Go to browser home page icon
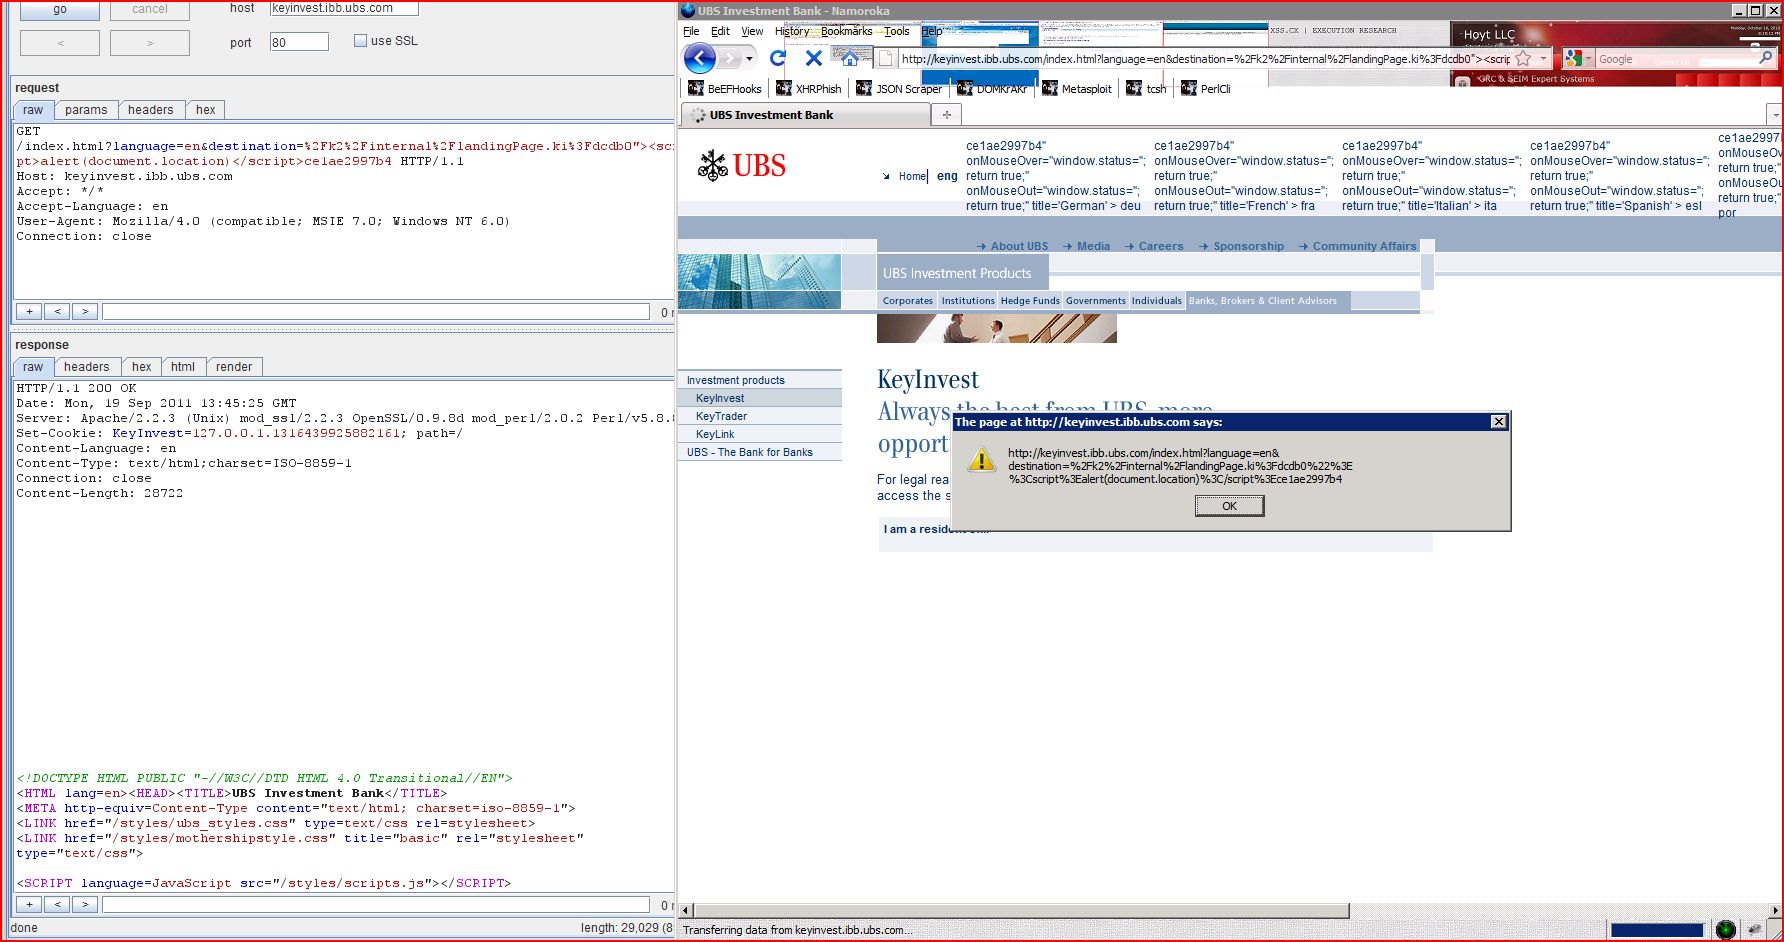Viewport: 1784px width, 942px height. click(x=851, y=59)
